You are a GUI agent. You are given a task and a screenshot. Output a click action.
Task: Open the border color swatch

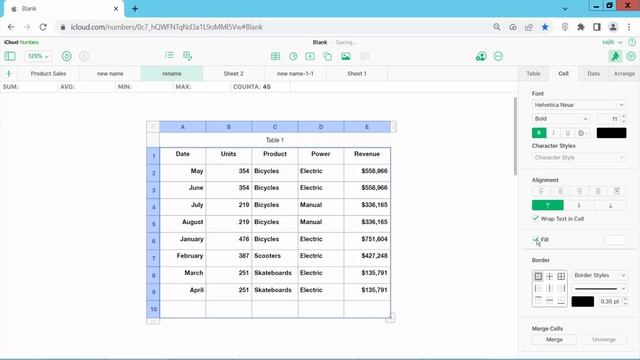click(582, 301)
